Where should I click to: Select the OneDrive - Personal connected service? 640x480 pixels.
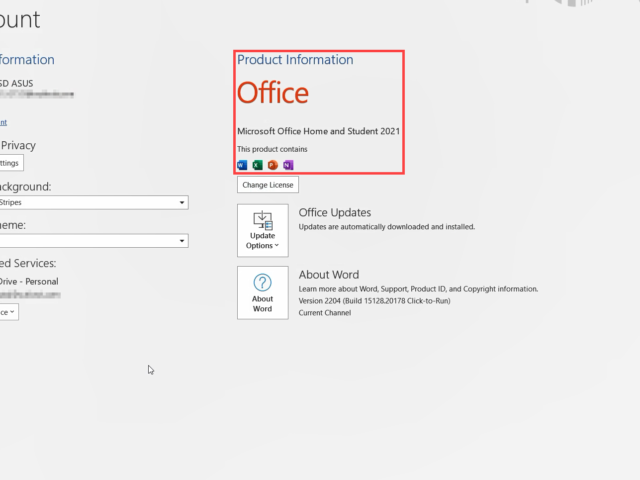point(28,282)
